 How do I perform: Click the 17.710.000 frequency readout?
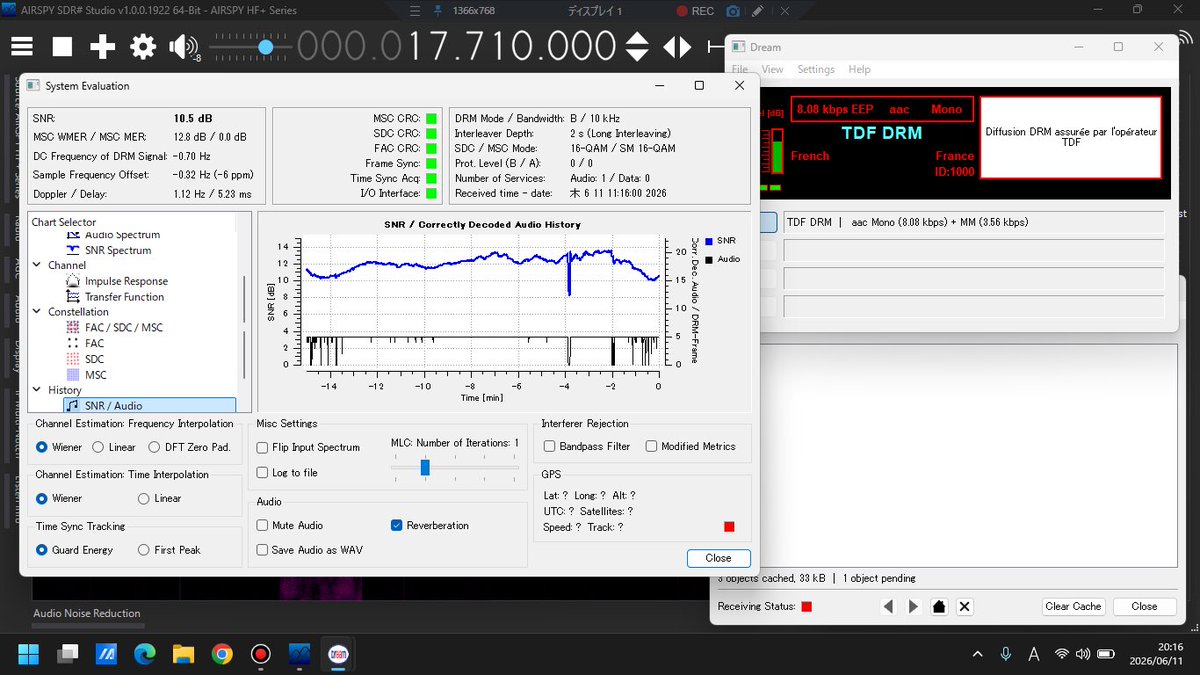(511, 46)
